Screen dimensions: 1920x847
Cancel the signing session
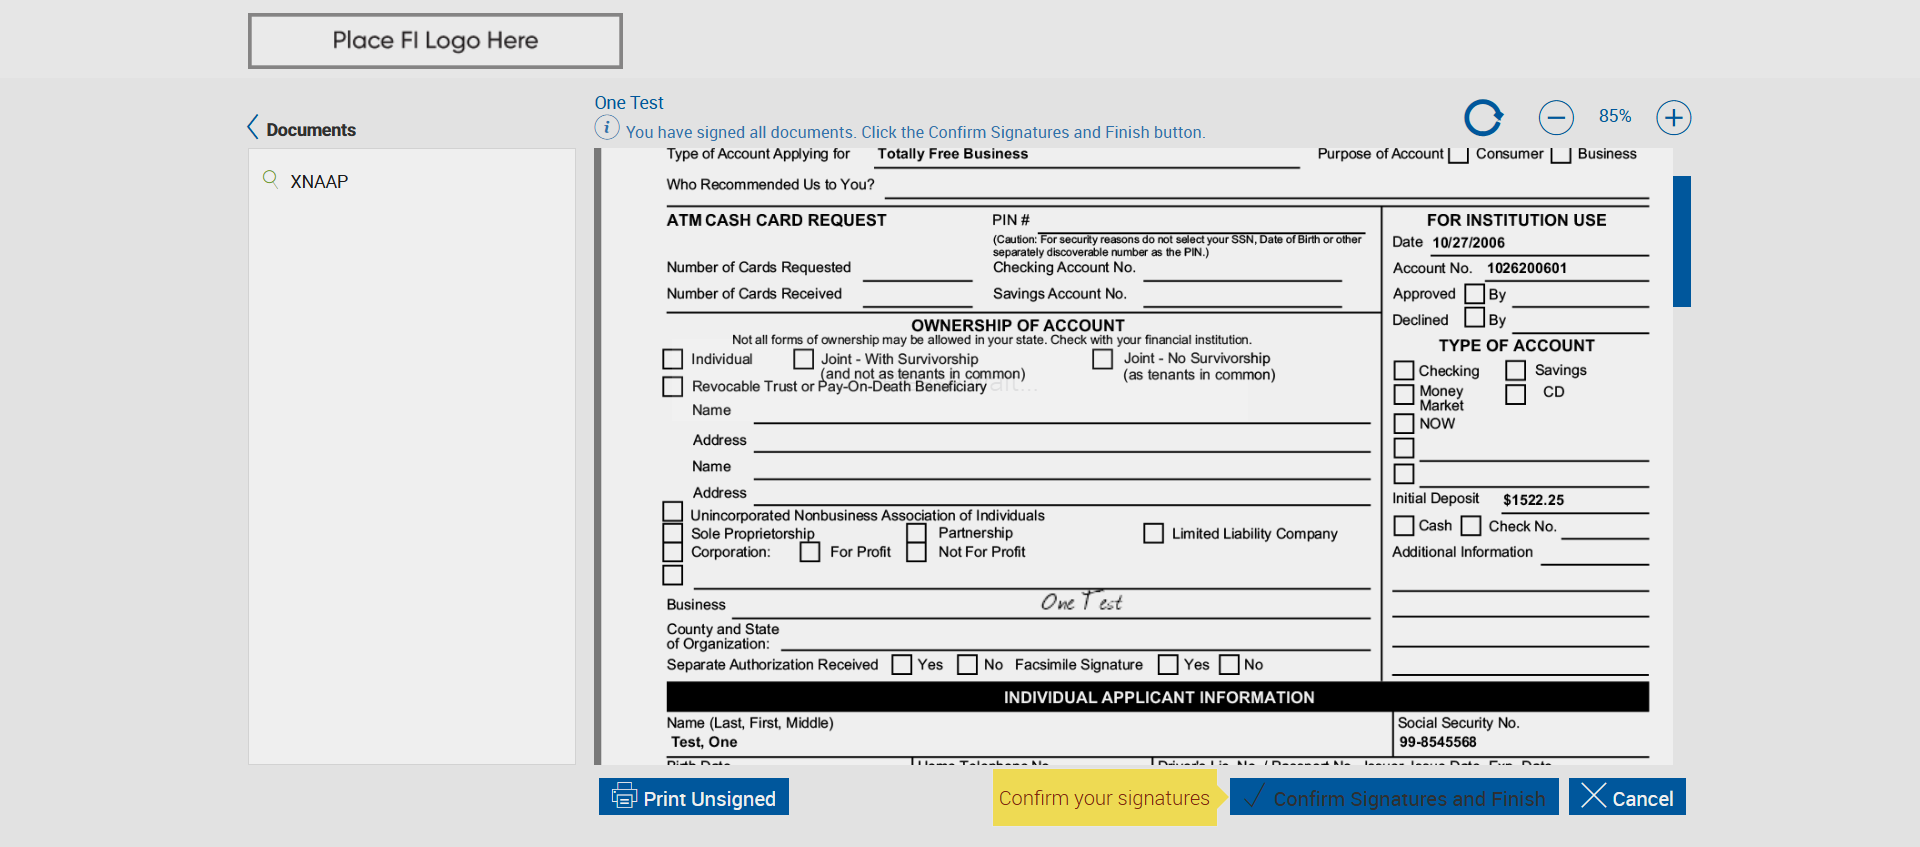click(x=1627, y=797)
